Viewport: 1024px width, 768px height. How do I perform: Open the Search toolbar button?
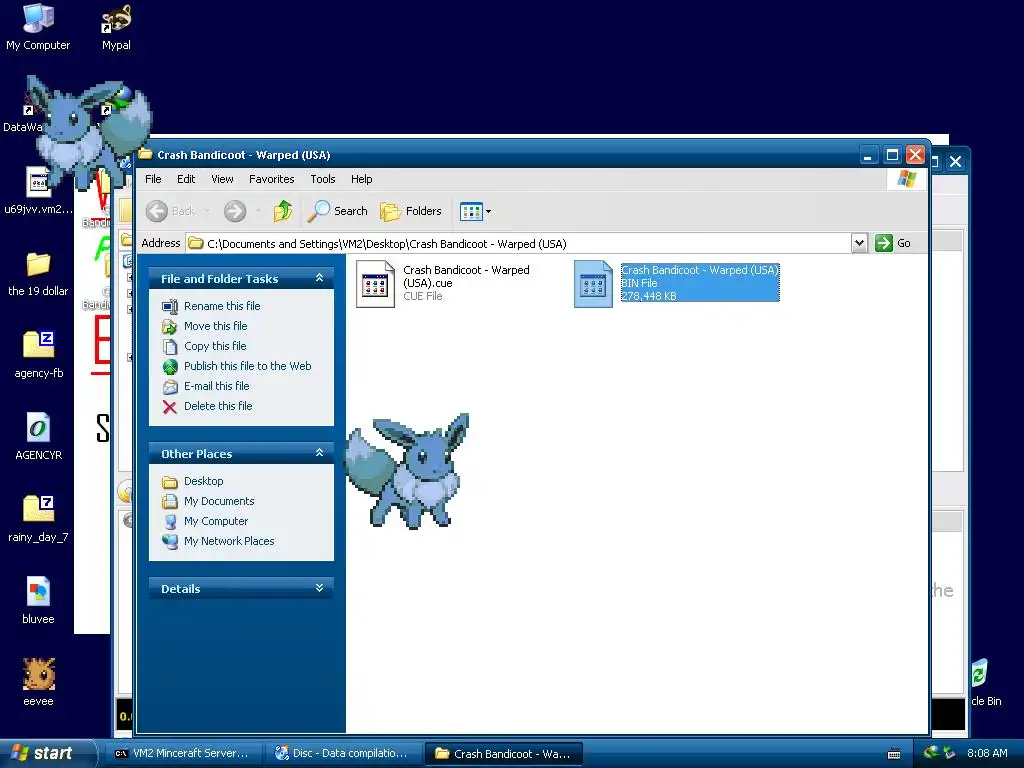[x=338, y=211]
